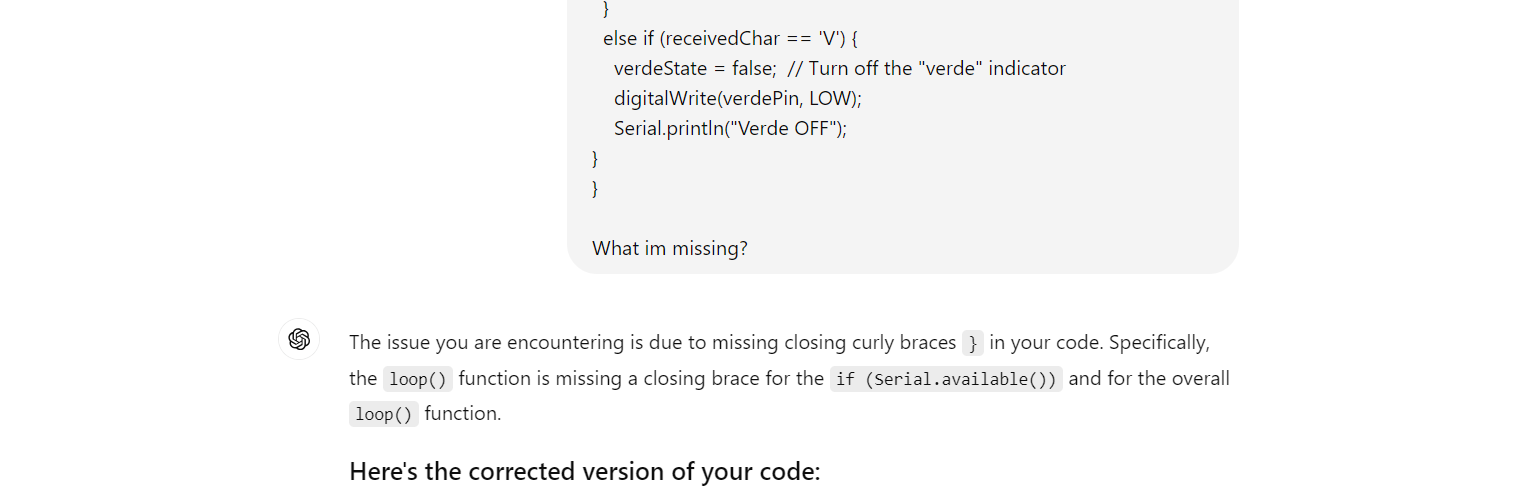Select the first loop() inline code snippet
This screenshot has height=500, width=1533.
[x=418, y=380]
